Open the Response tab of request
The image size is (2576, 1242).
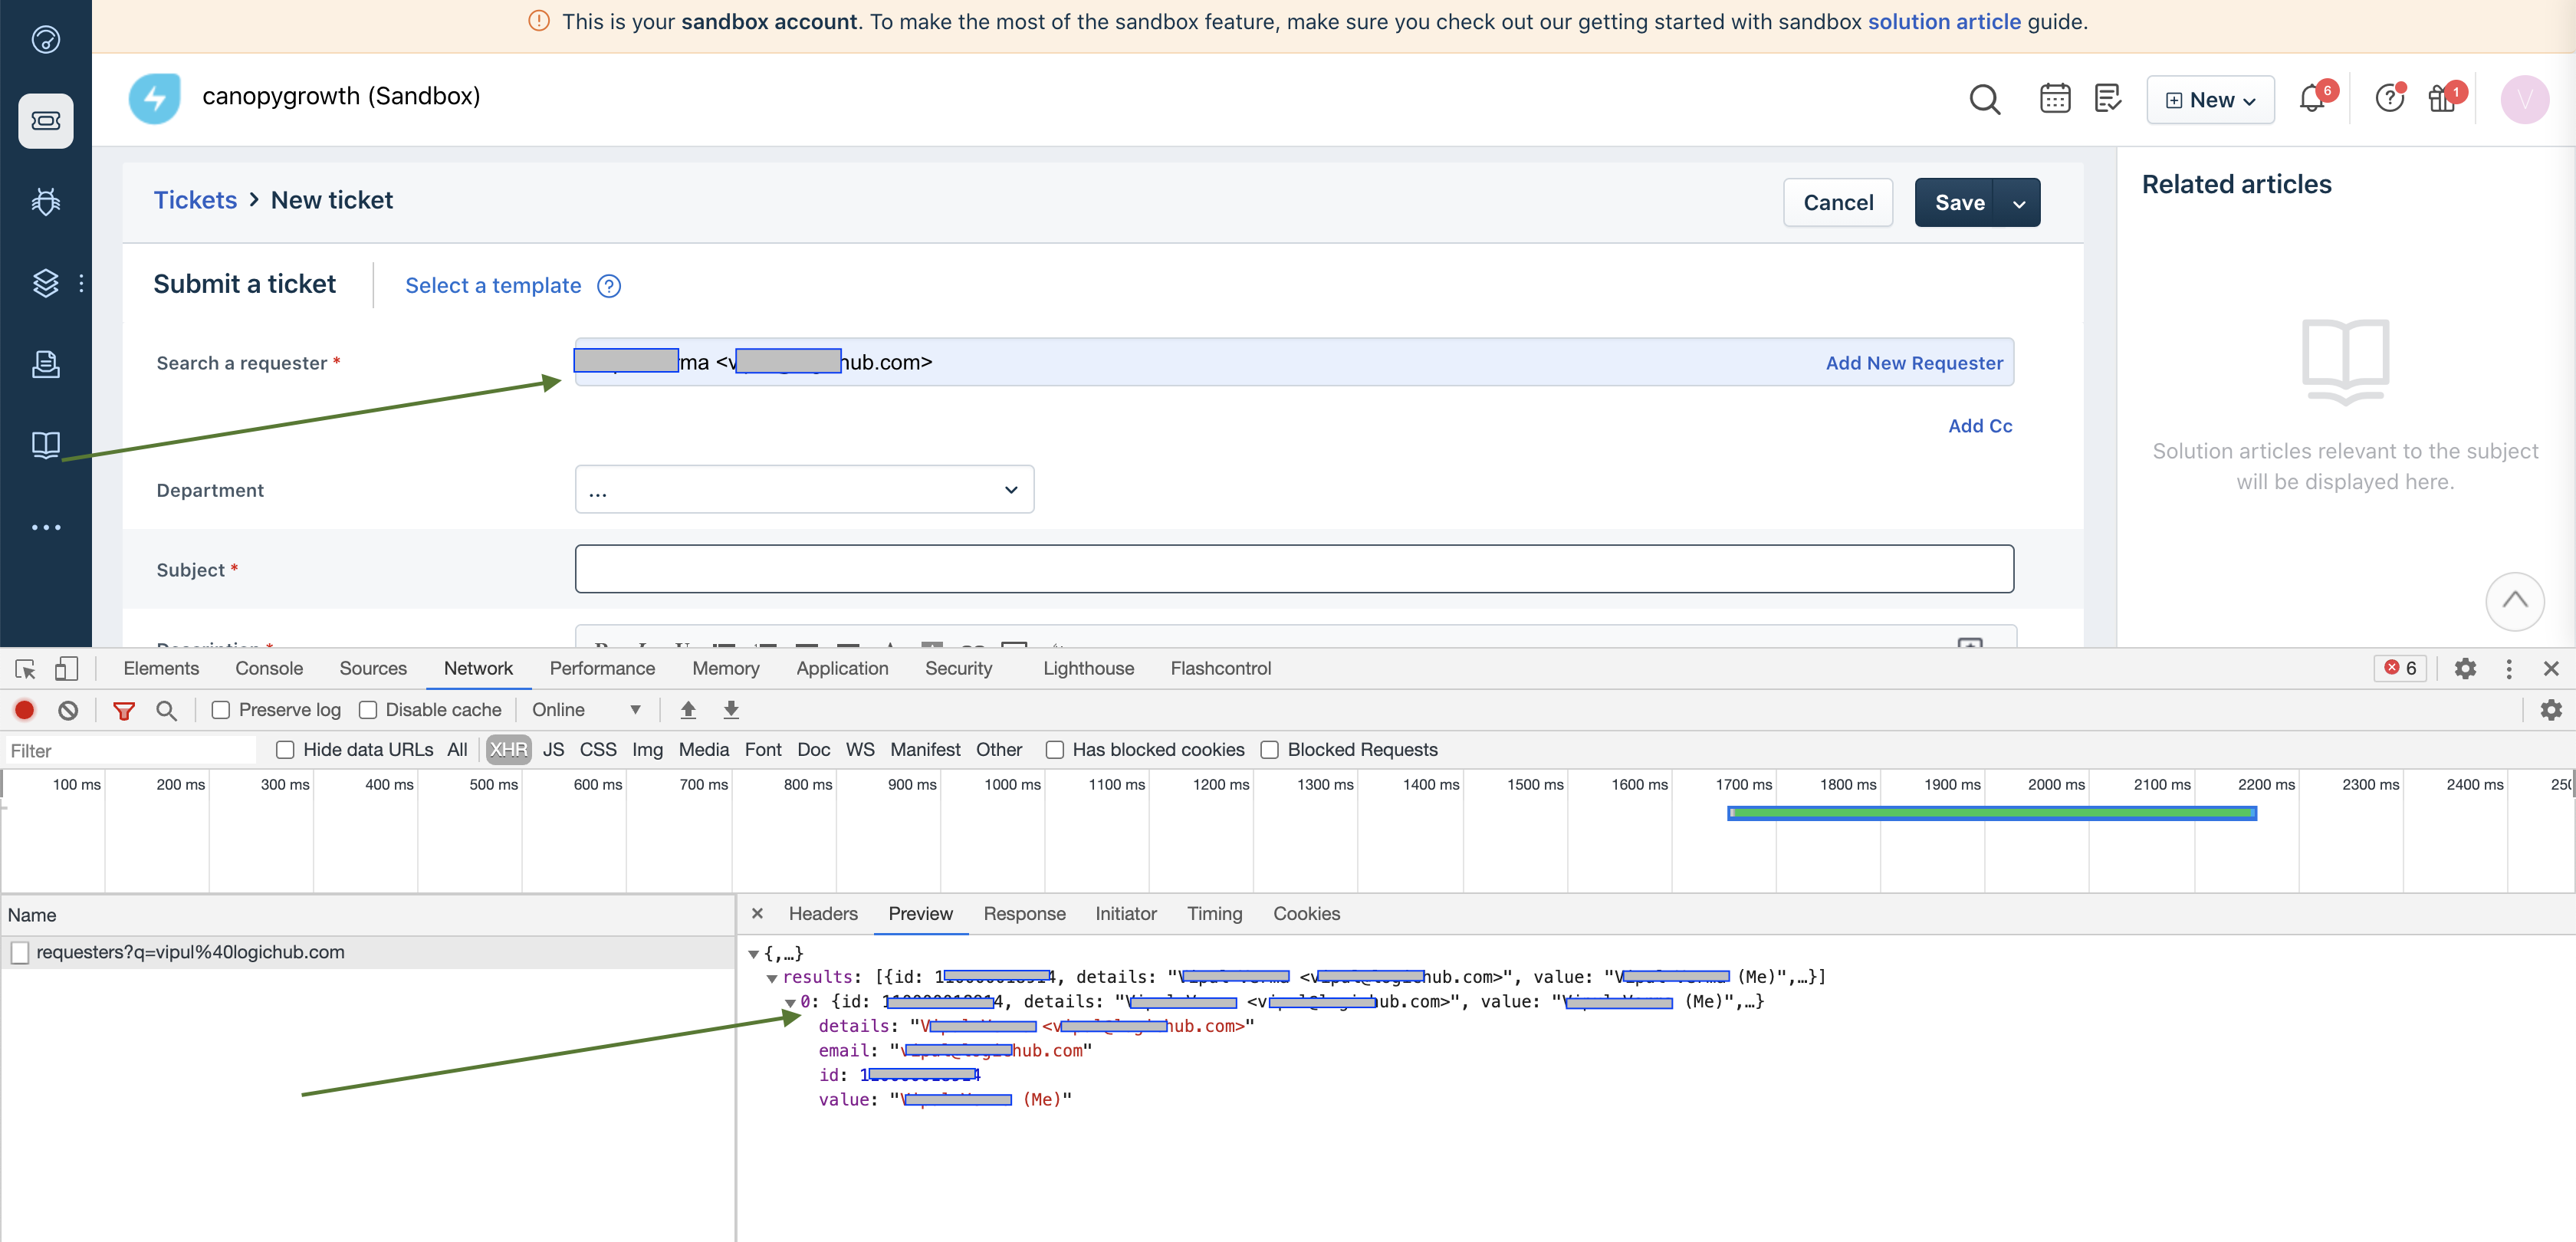click(1024, 914)
